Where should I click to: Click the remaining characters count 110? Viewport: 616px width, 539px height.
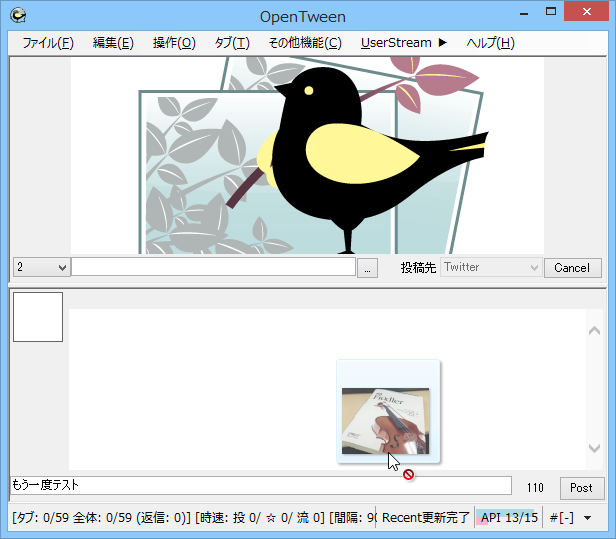pyautogui.click(x=535, y=488)
